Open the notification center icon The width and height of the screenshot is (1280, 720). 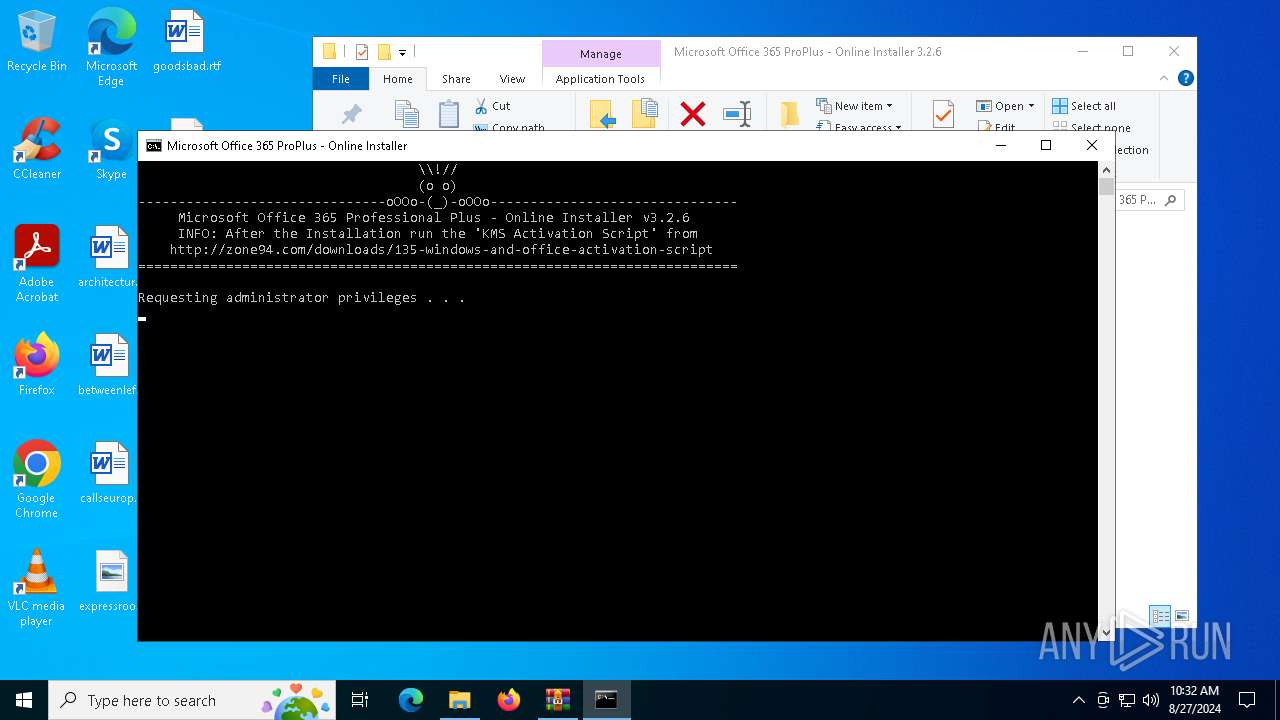[1247, 700]
